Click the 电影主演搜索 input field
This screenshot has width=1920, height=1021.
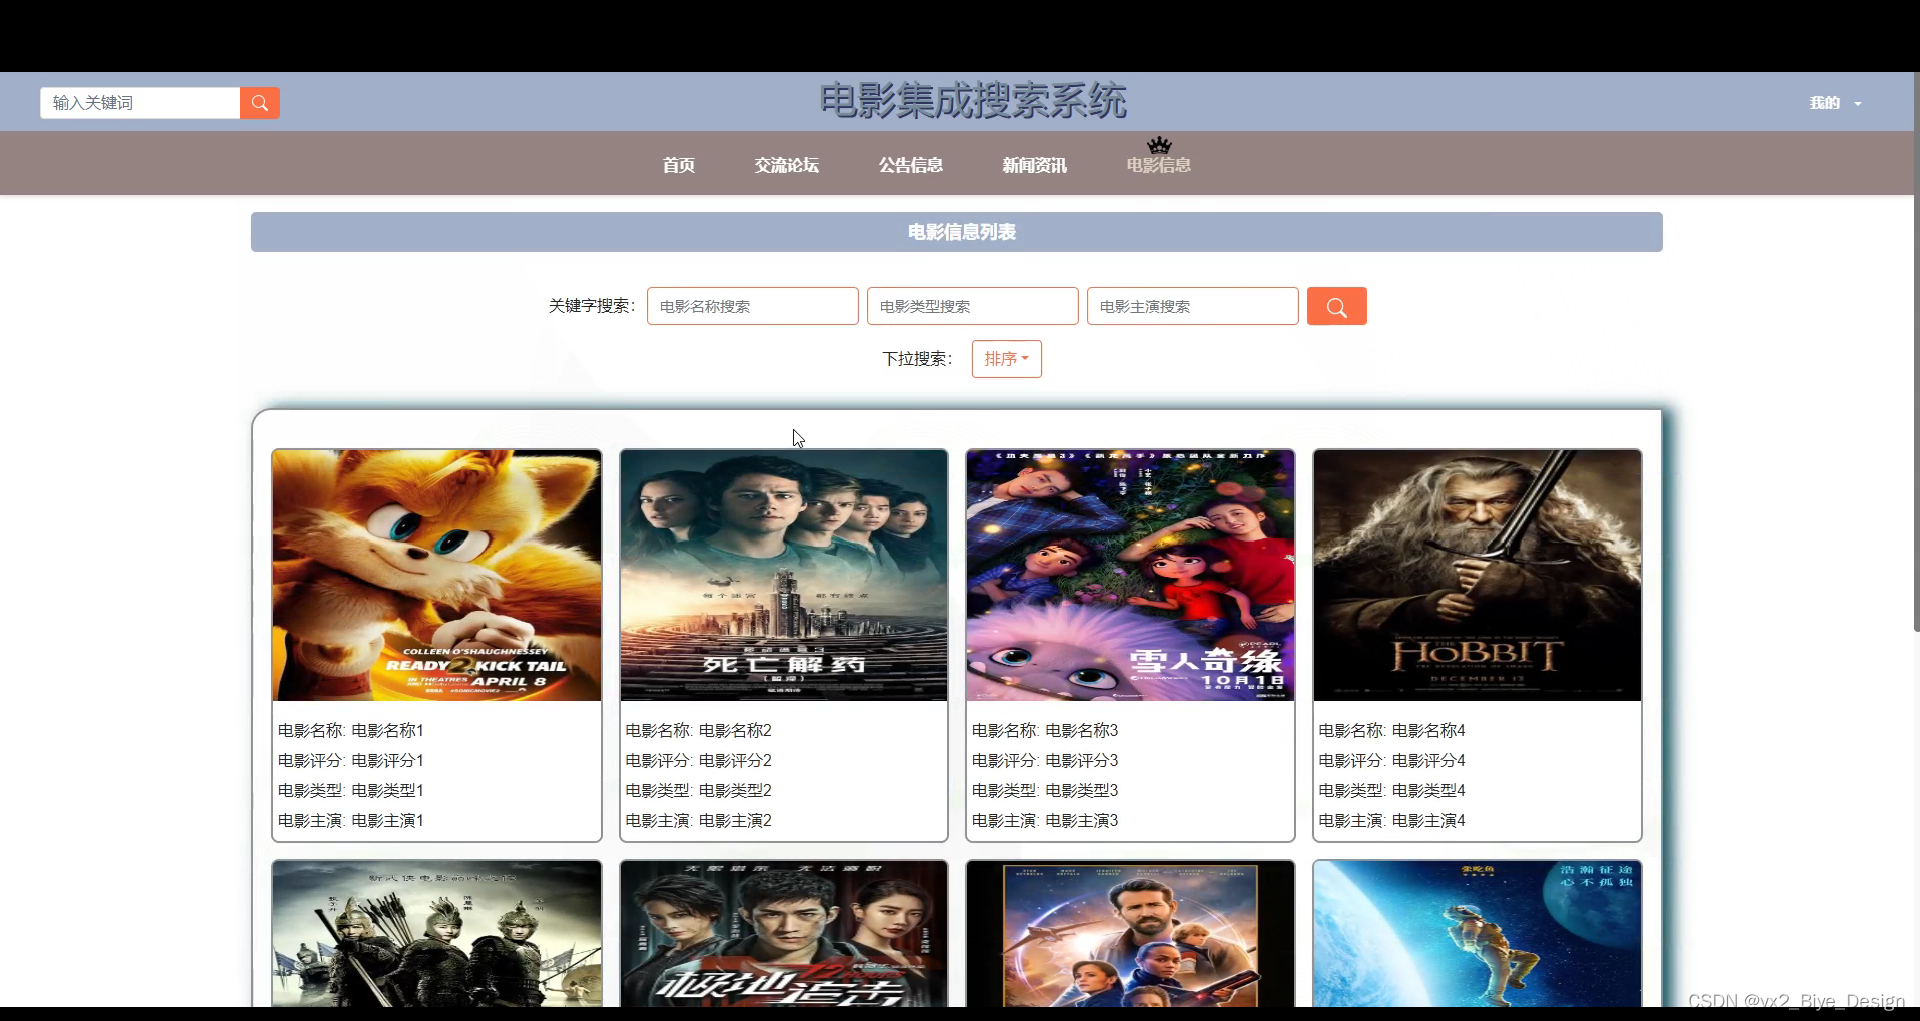coord(1193,306)
